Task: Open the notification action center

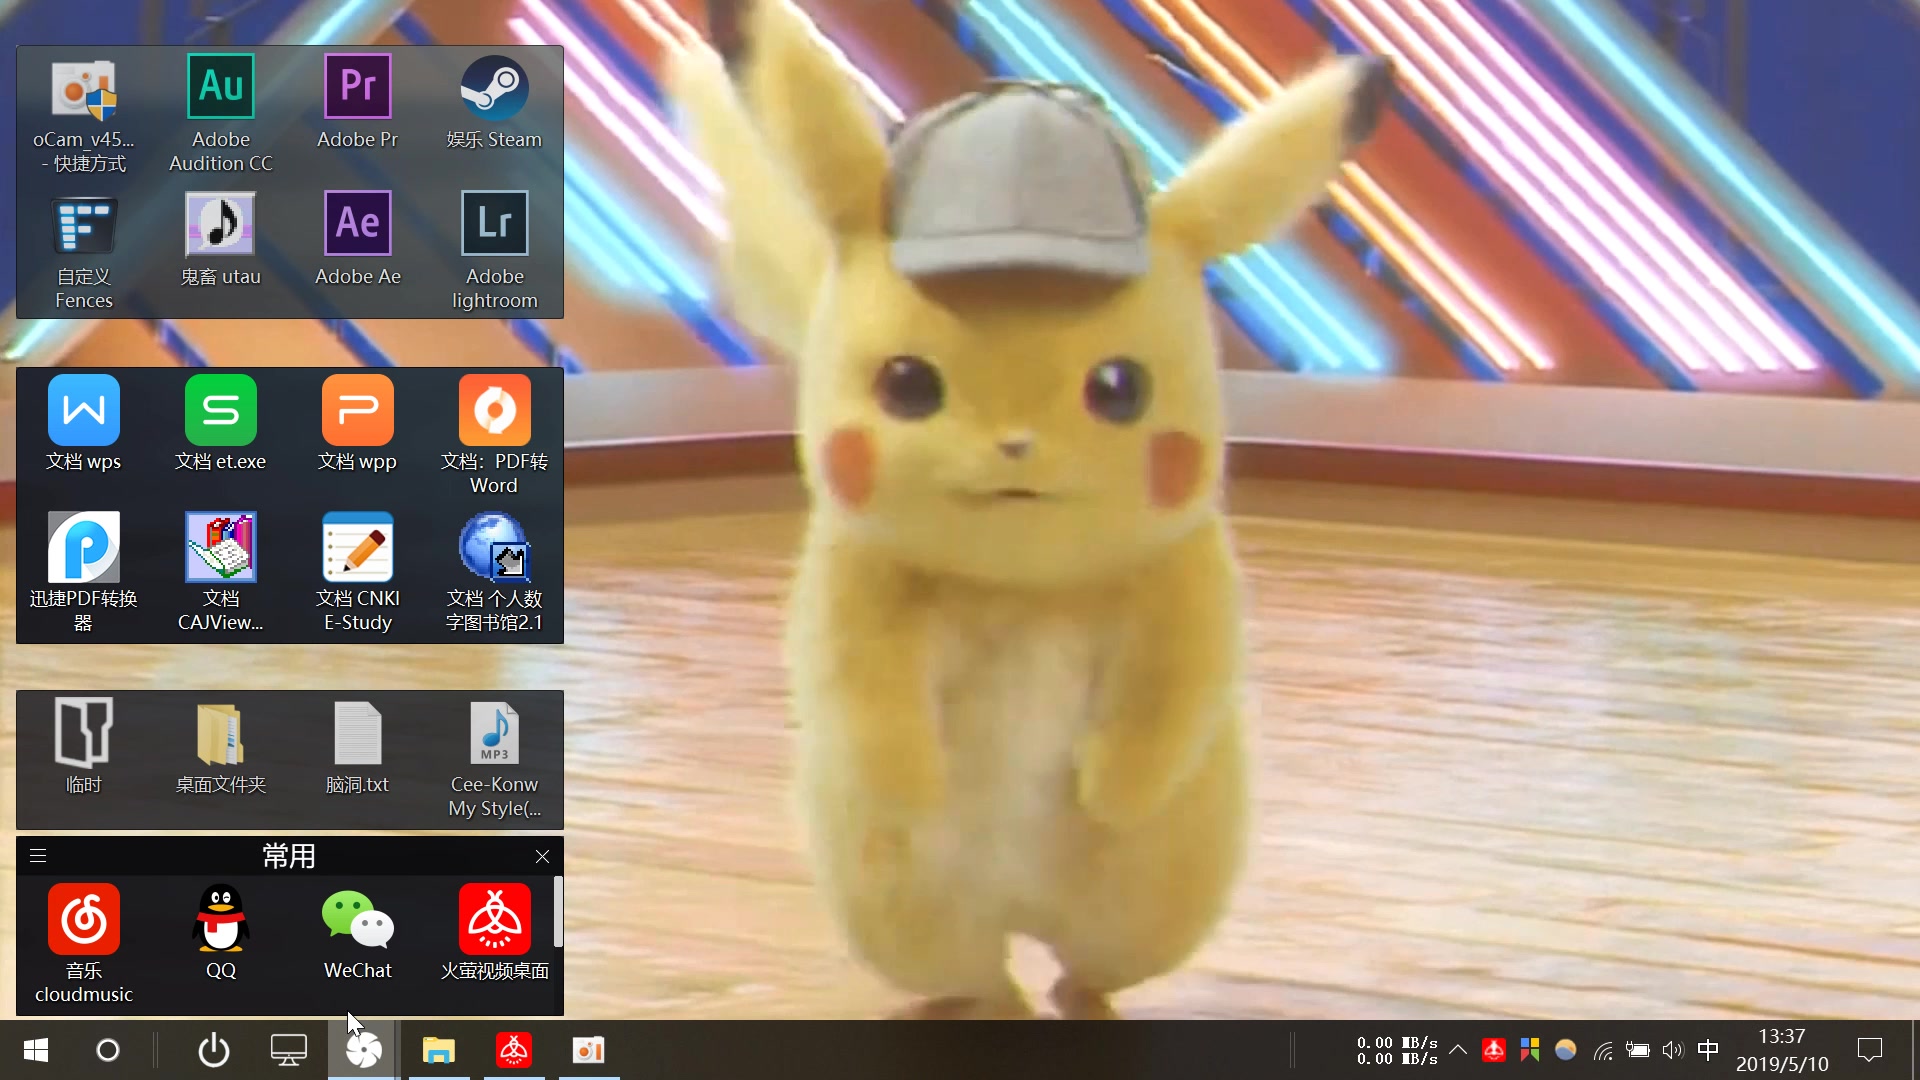Action: point(1869,1050)
